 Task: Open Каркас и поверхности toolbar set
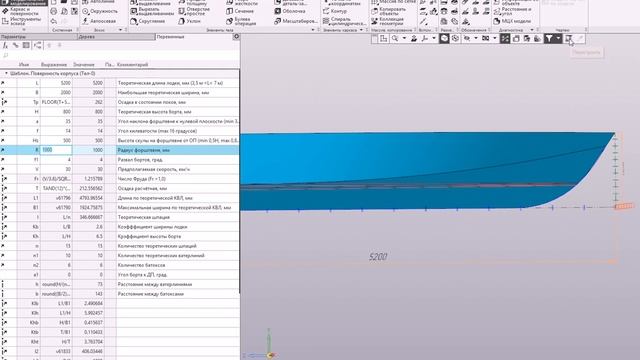coord(21,11)
